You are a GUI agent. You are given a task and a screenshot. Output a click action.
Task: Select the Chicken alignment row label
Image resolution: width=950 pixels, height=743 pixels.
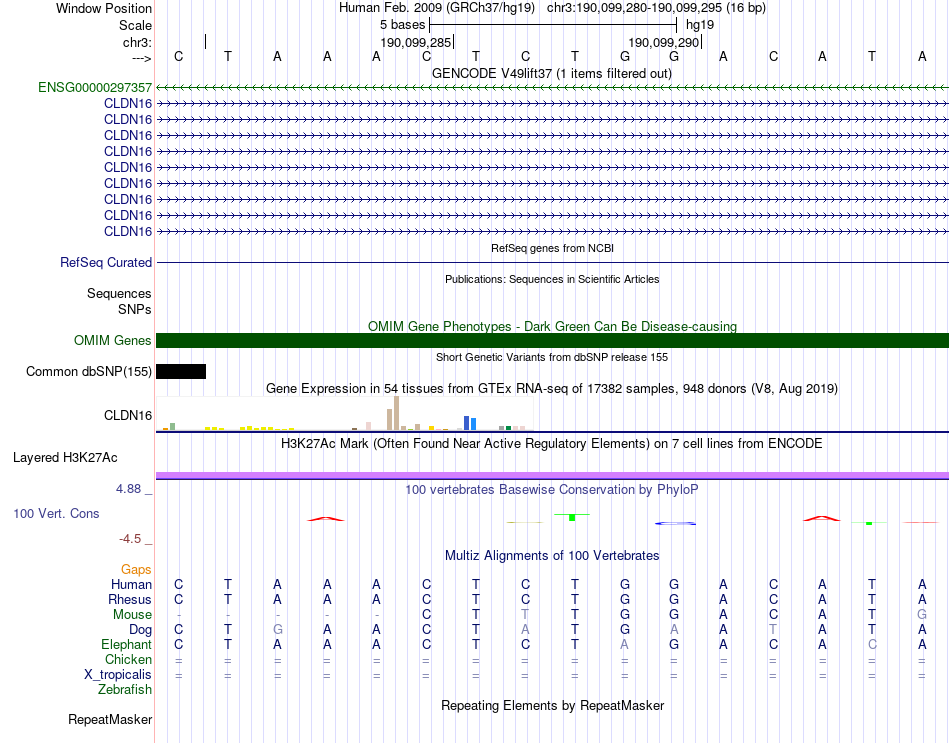[x=128, y=659]
